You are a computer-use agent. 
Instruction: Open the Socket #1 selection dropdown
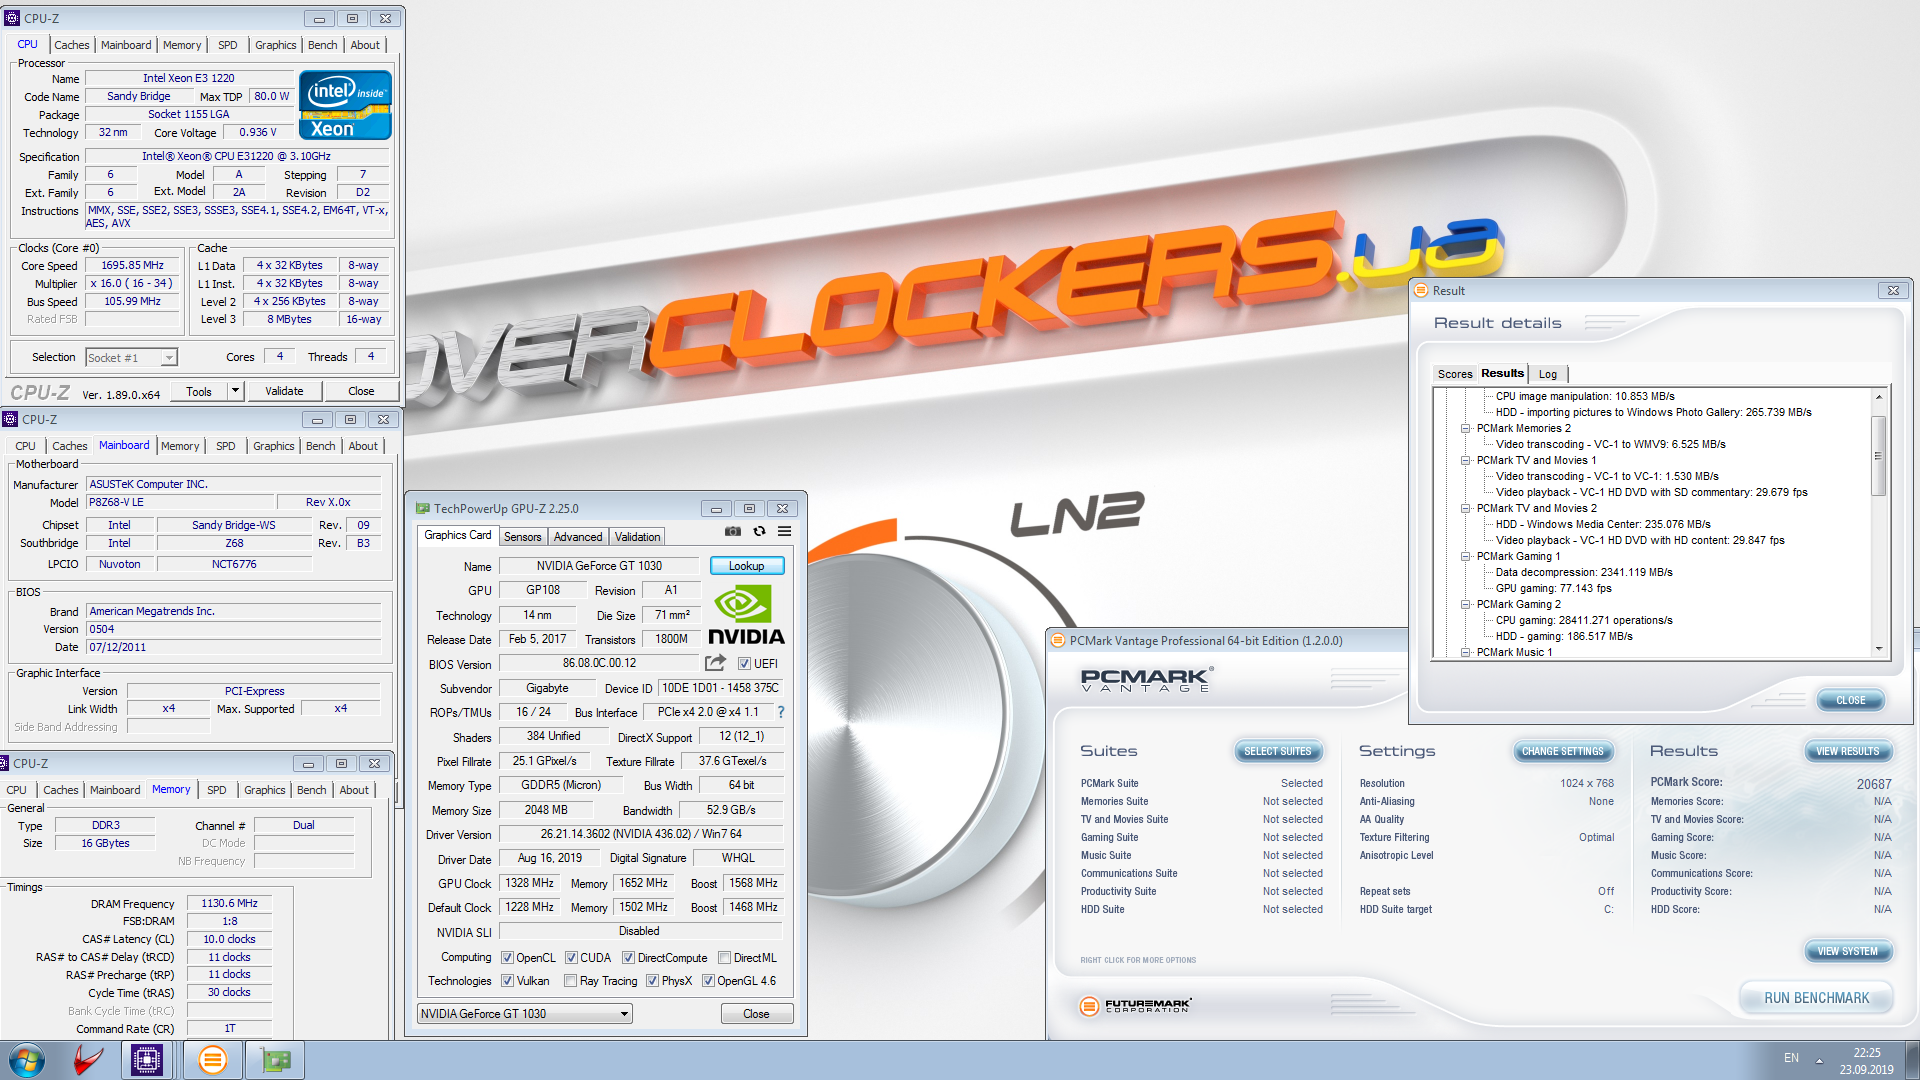(131, 357)
